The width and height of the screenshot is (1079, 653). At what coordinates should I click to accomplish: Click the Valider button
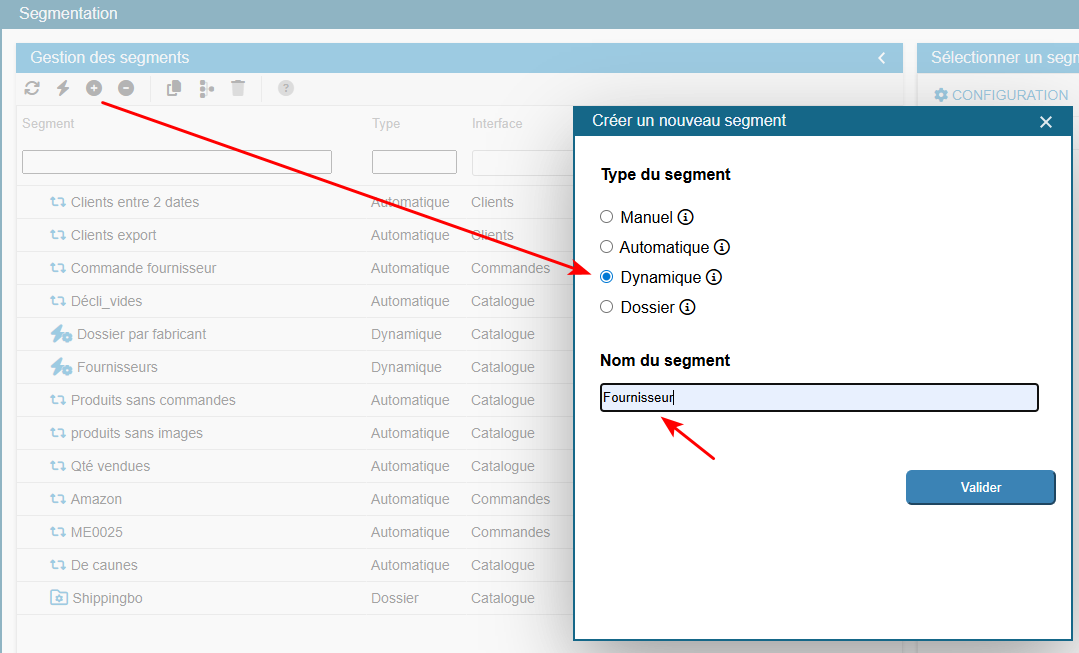(980, 487)
